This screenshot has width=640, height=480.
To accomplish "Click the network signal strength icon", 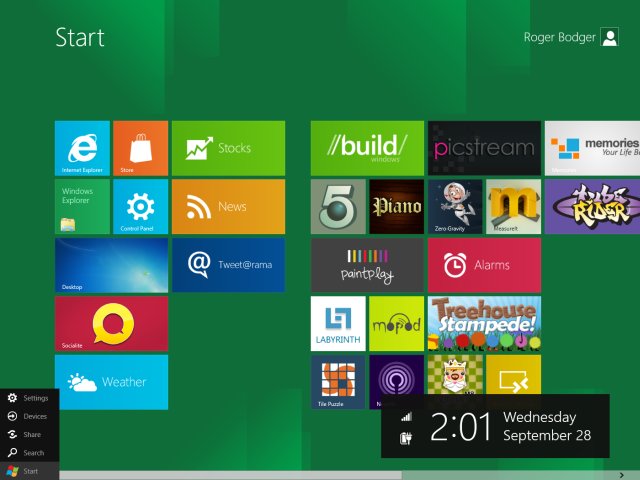I will point(407,417).
